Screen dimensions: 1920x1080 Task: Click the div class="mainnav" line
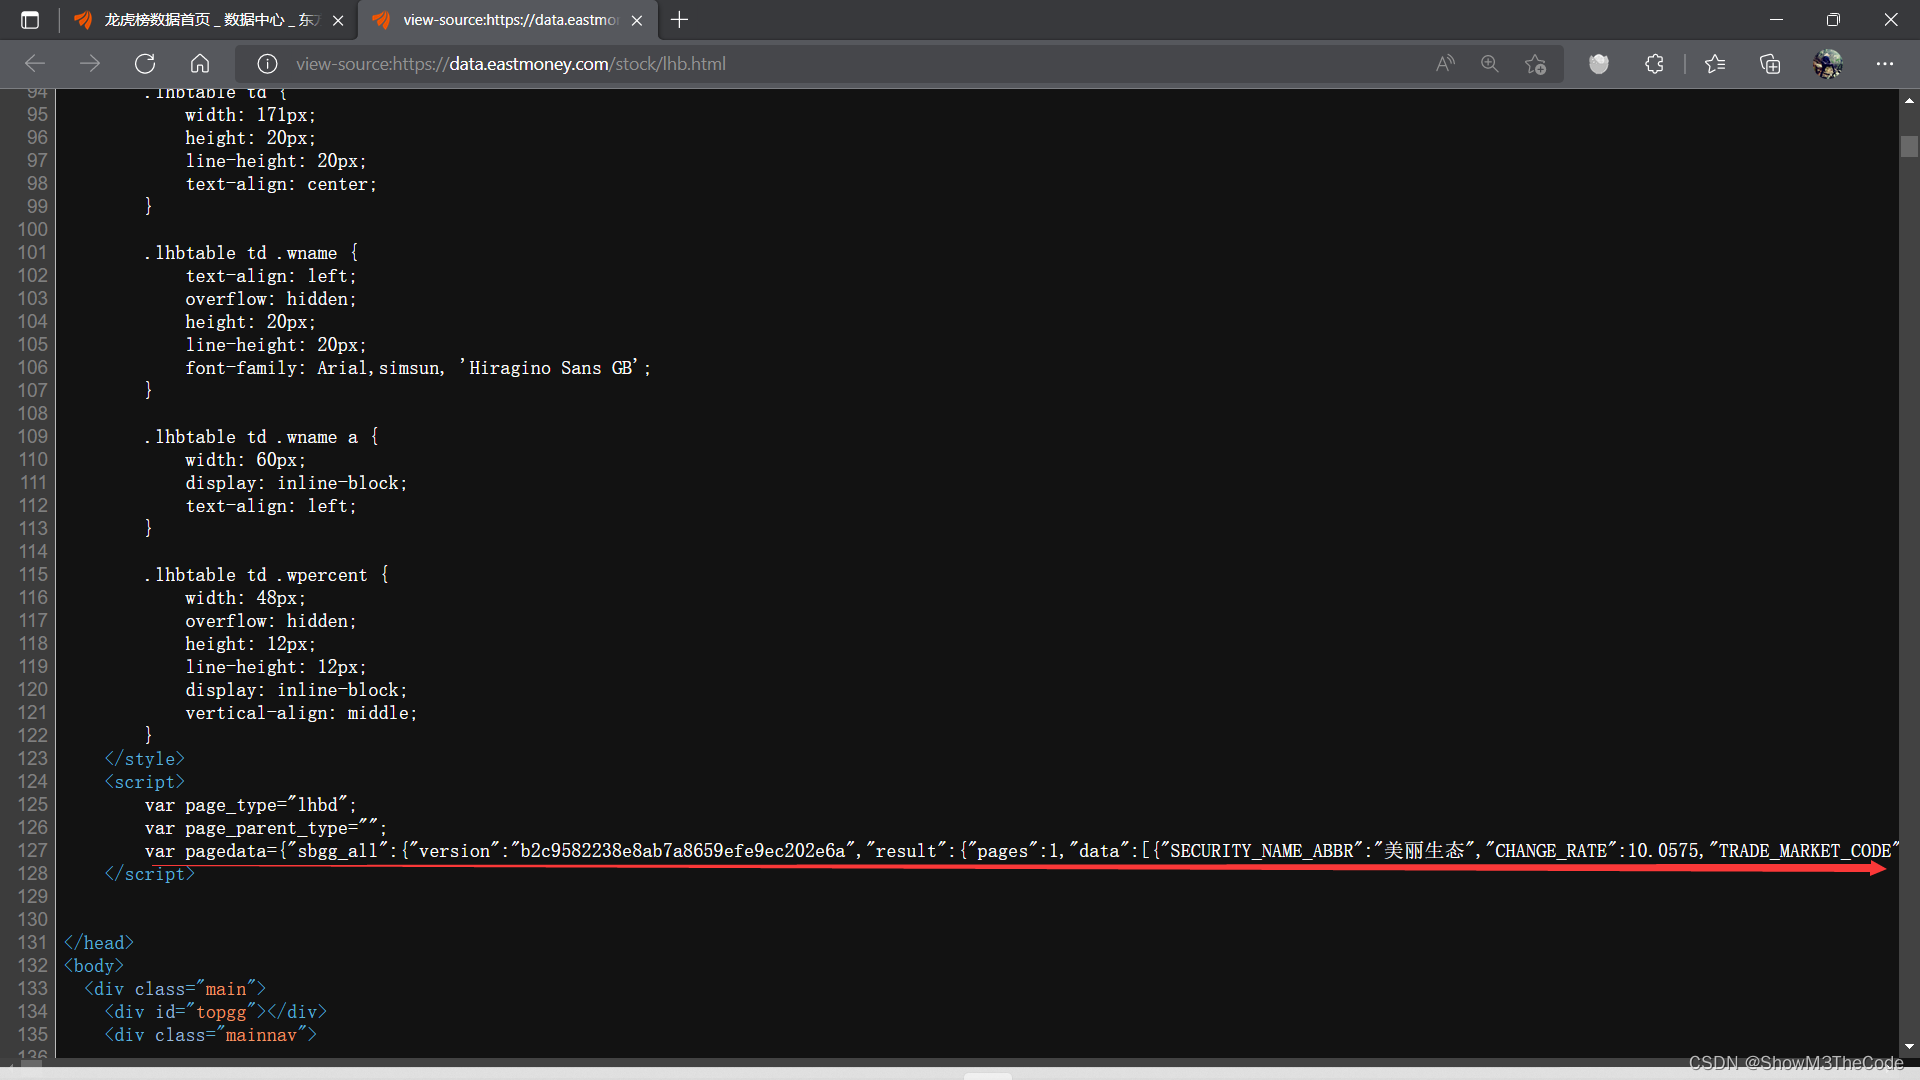pos(211,1035)
